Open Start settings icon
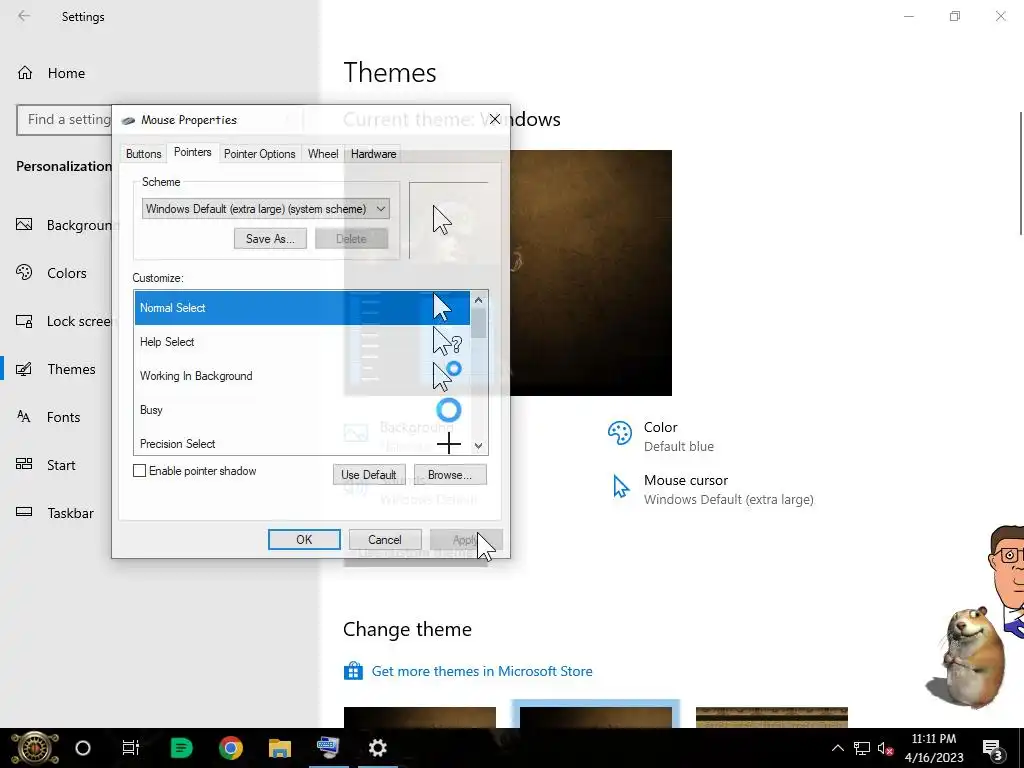 point(24,464)
